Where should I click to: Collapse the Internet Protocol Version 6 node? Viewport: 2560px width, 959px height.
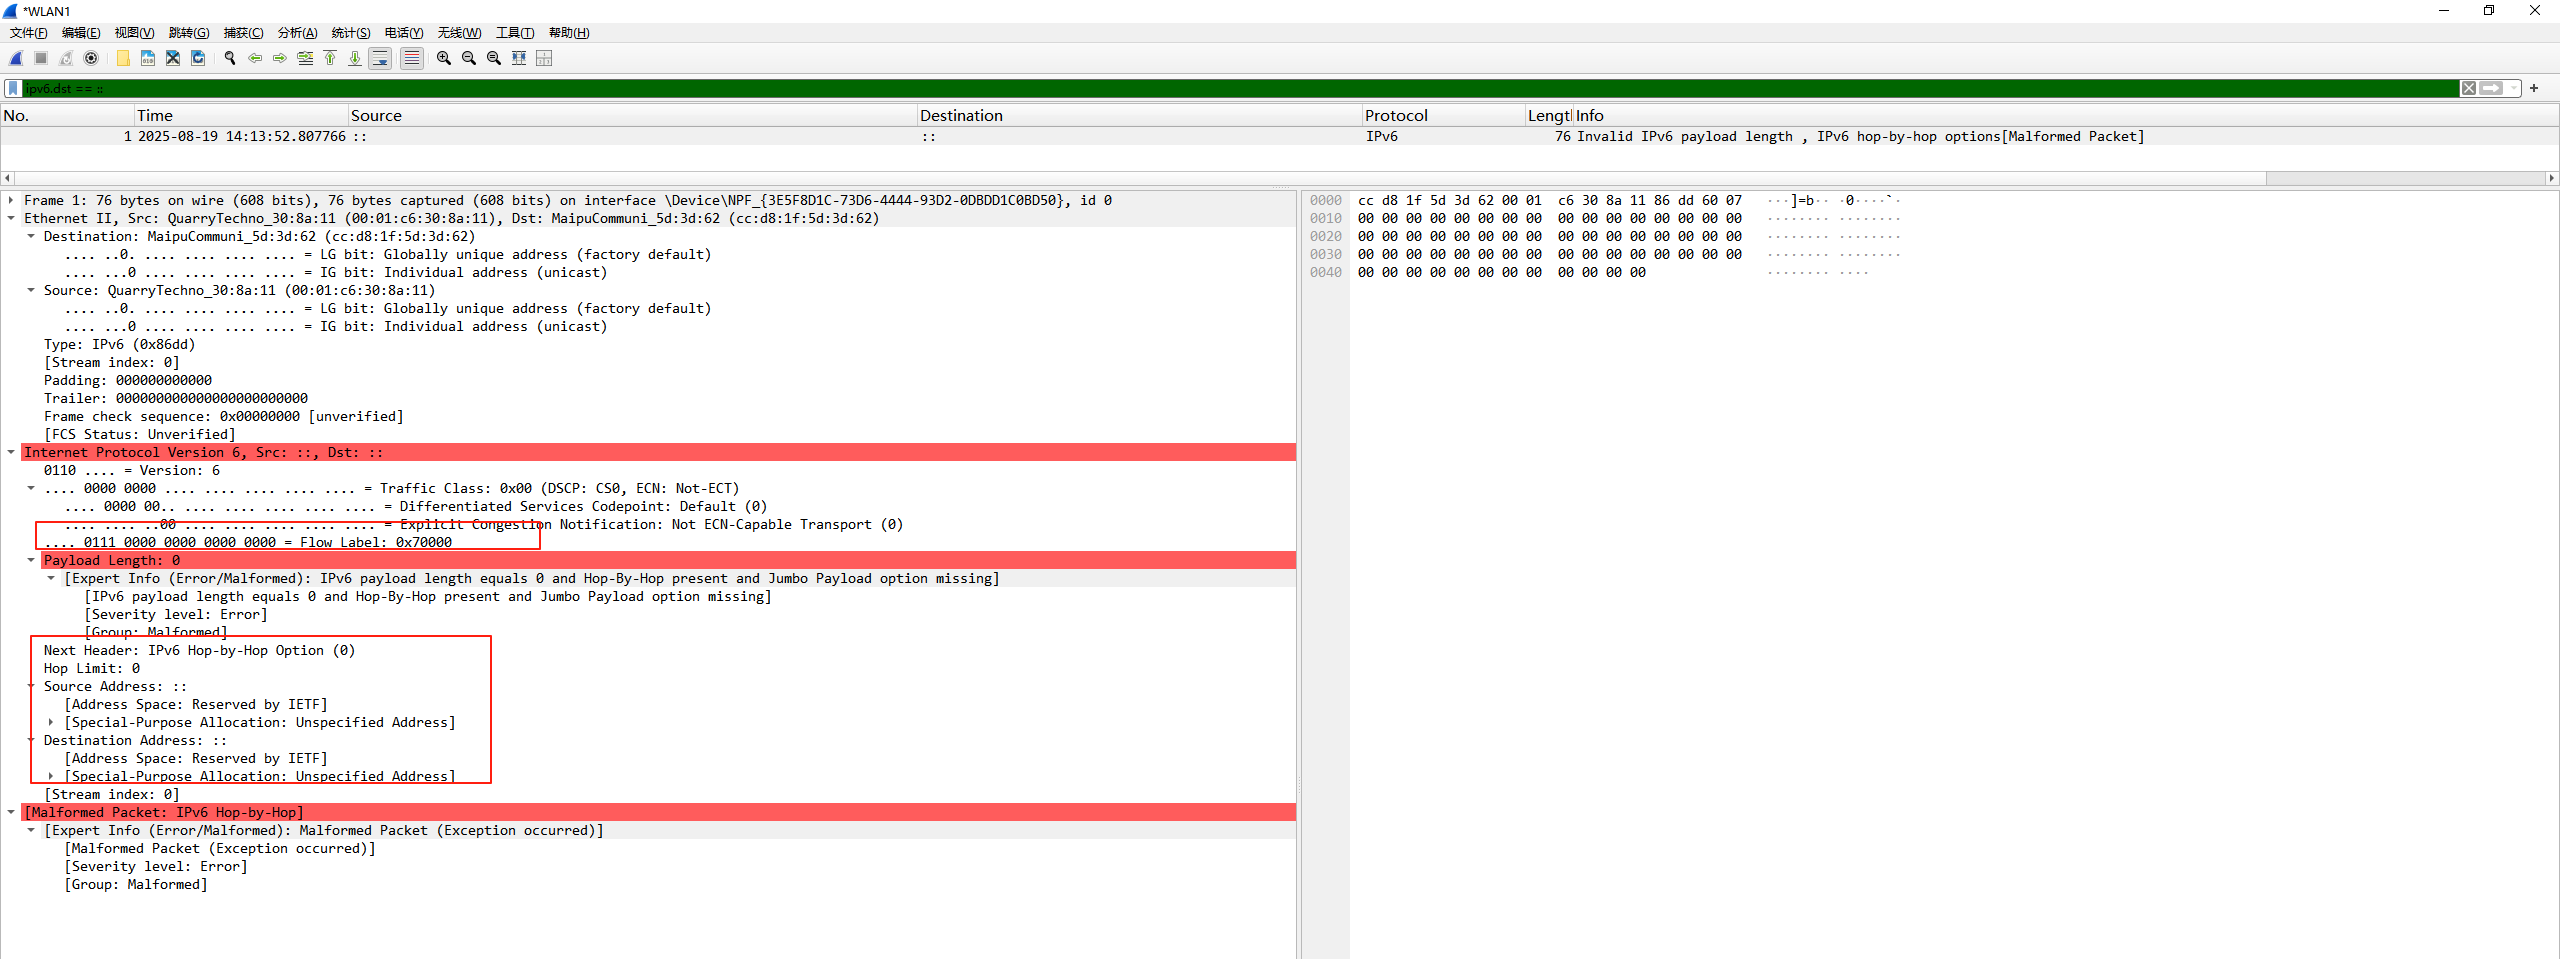point(11,452)
